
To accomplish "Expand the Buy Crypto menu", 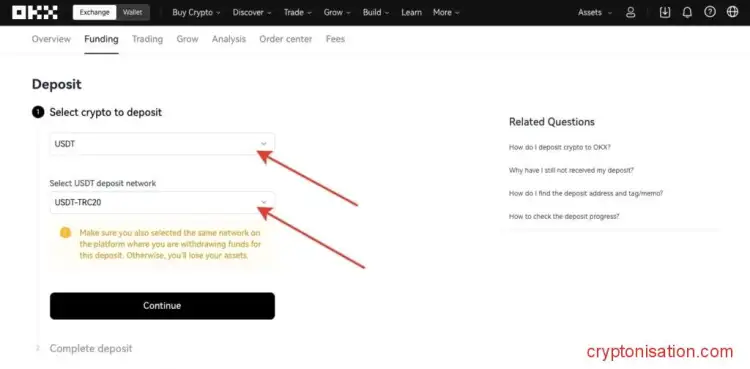I will point(196,13).
